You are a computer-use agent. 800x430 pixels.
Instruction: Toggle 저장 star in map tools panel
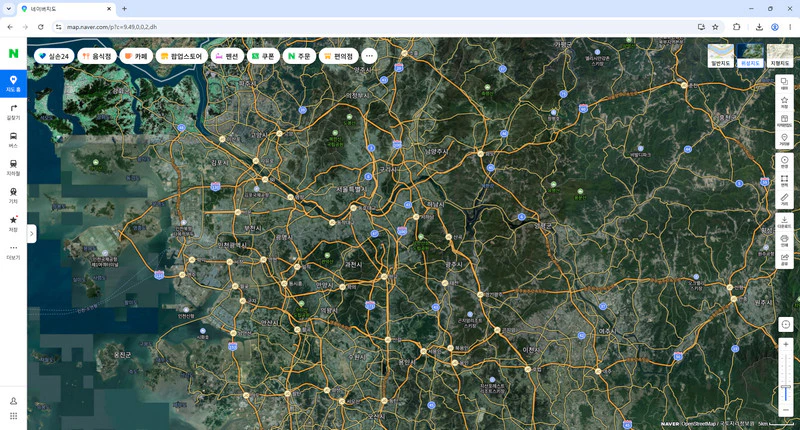[784, 103]
